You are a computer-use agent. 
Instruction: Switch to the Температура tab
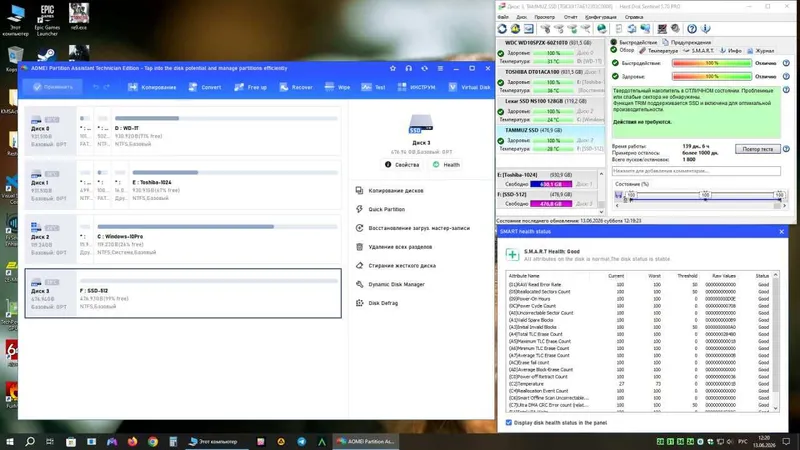tap(659, 51)
